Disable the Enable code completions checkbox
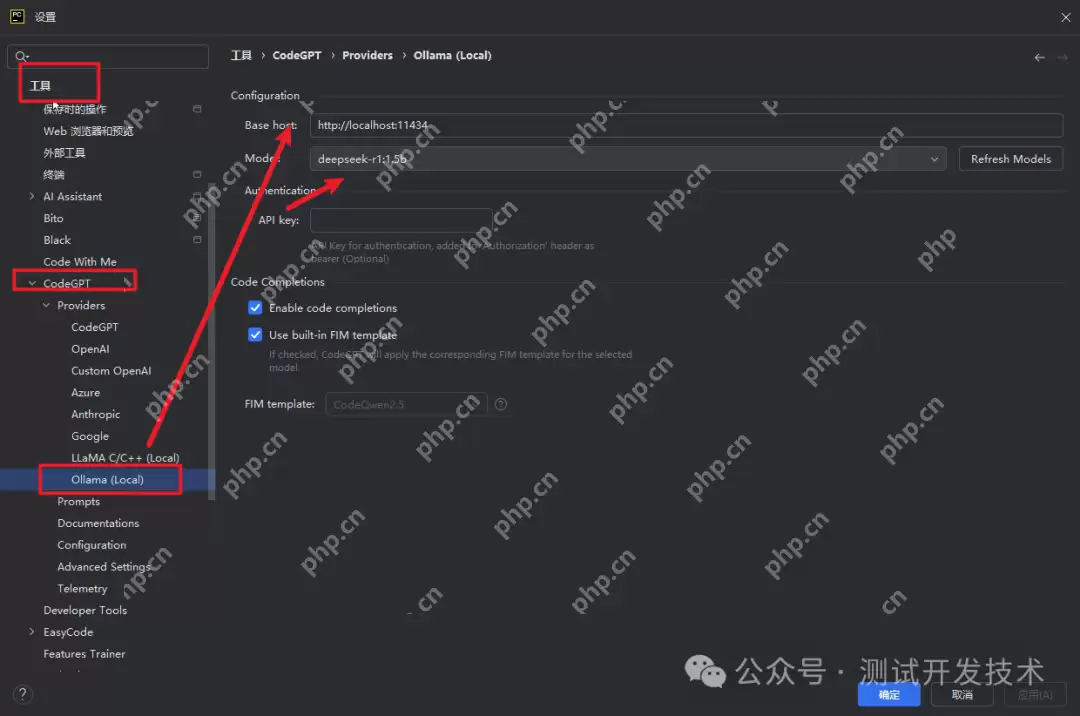 pos(255,308)
